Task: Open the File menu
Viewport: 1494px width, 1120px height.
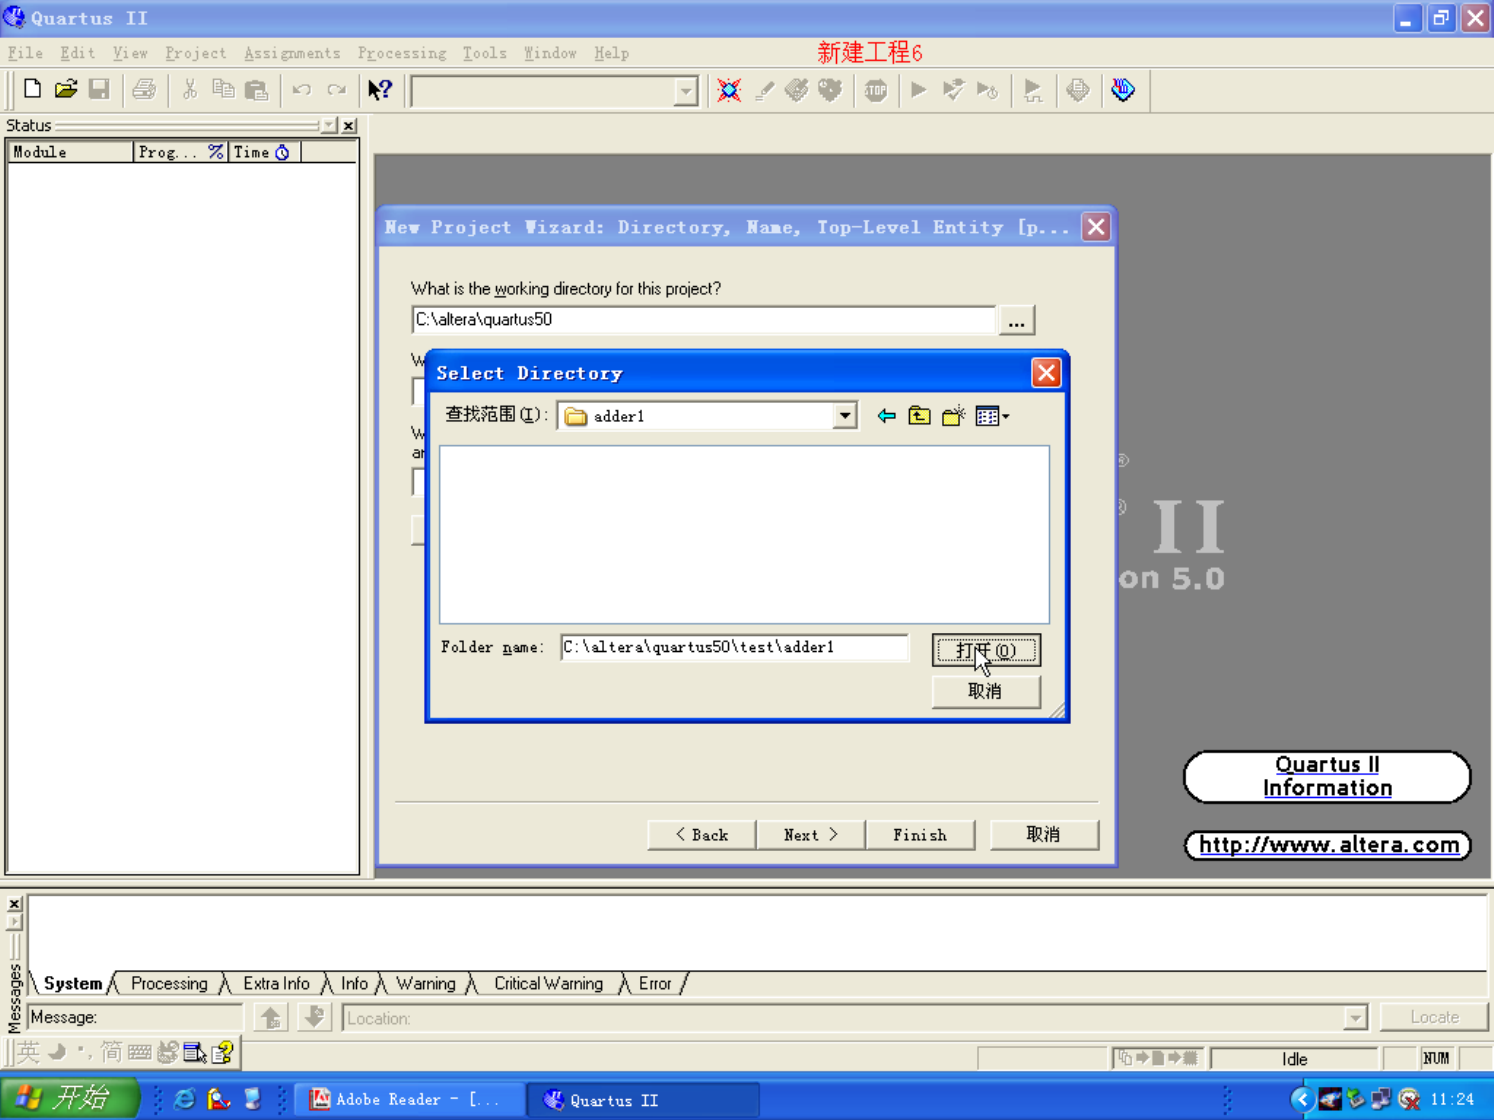Action: 25,53
